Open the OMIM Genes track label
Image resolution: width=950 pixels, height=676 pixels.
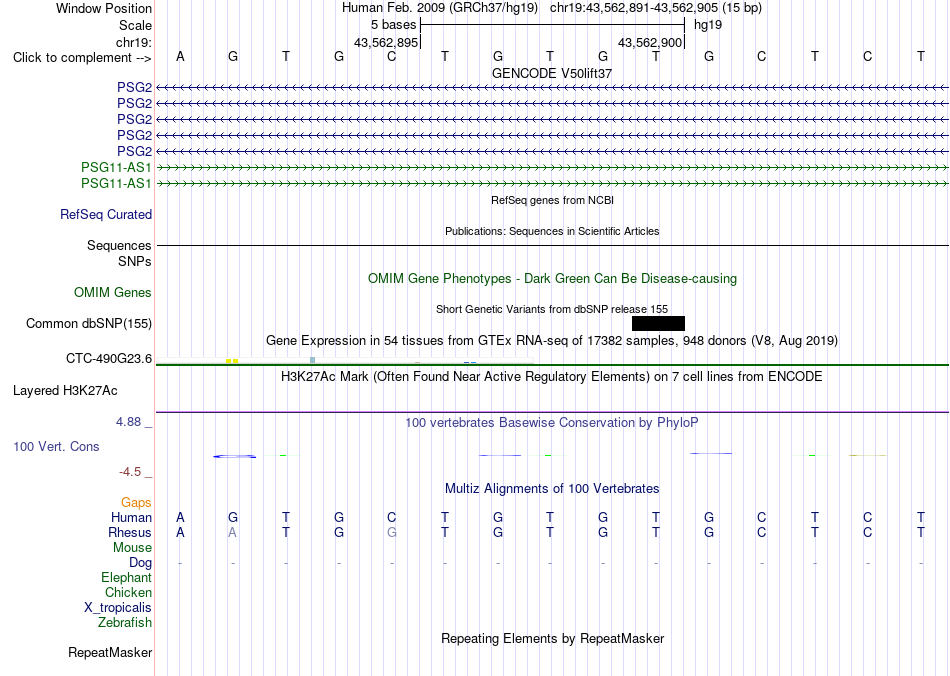(x=113, y=293)
